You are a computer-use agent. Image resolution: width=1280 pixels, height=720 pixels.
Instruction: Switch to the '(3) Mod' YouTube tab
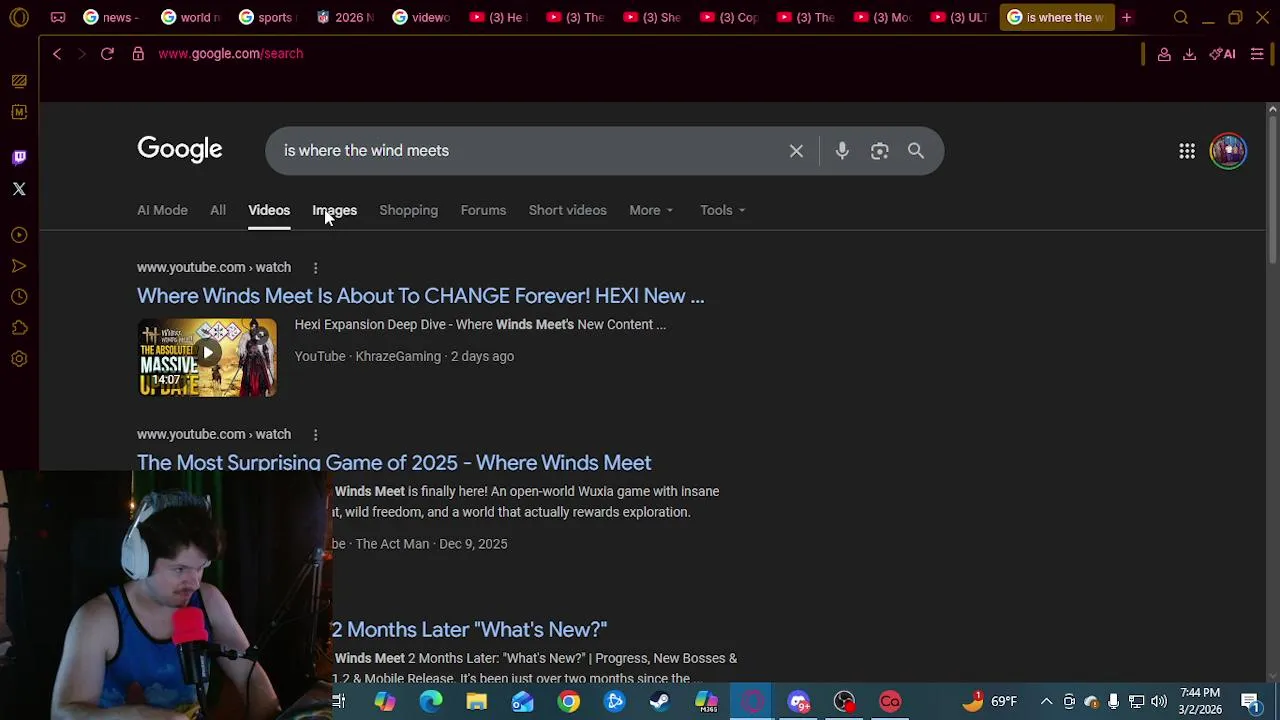pos(882,17)
